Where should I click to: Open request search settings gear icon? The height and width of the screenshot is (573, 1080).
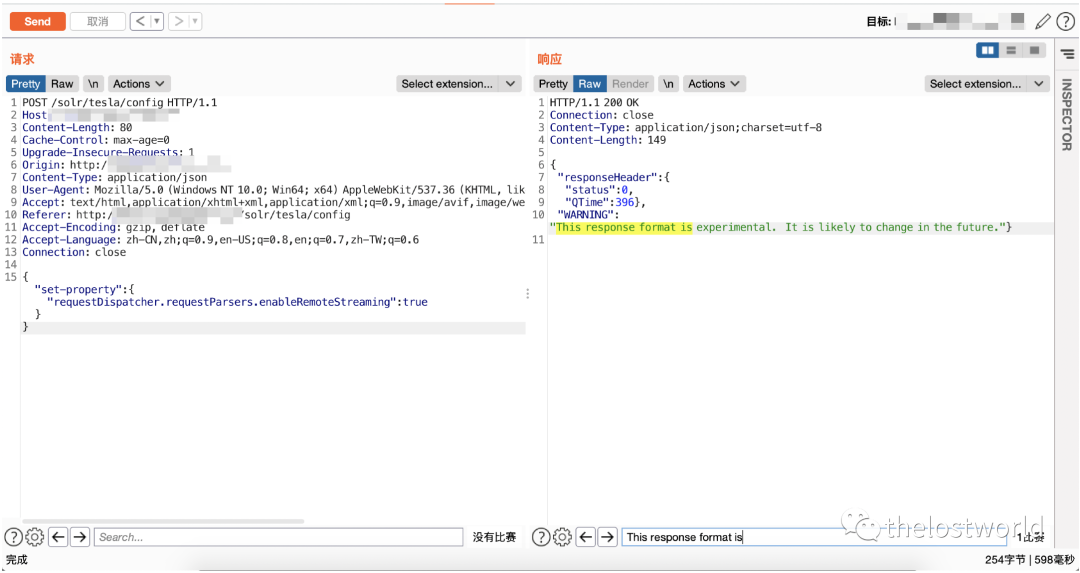point(34,537)
